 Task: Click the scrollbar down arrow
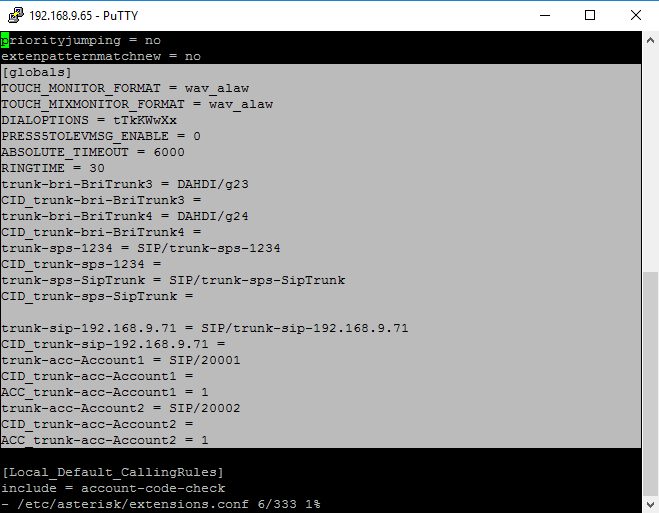(650, 504)
